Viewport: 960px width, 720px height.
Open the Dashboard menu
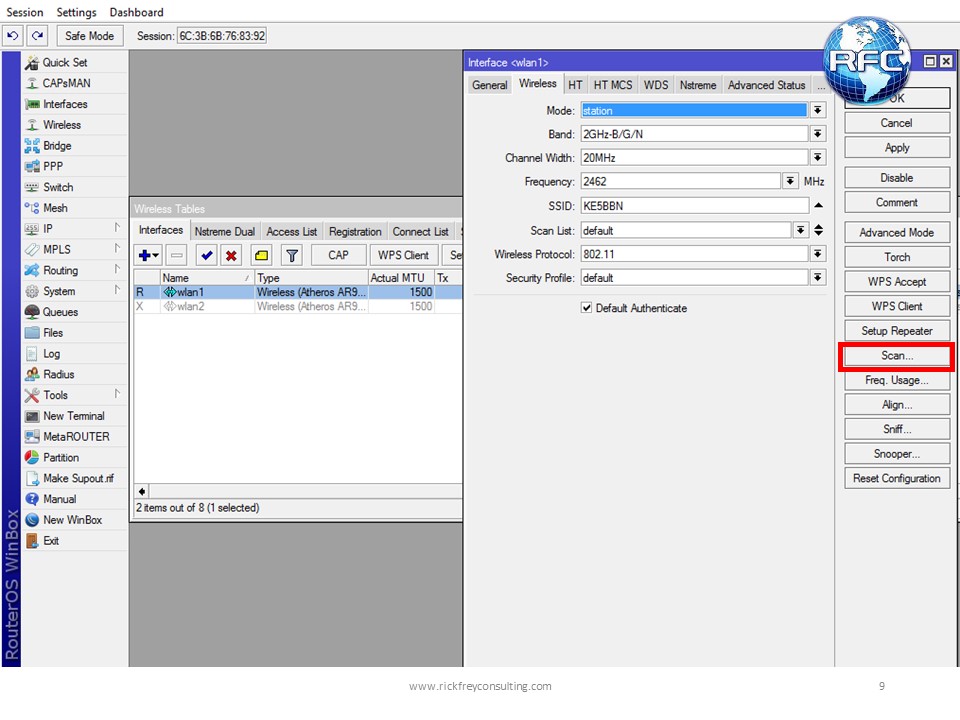pyautogui.click(x=137, y=12)
